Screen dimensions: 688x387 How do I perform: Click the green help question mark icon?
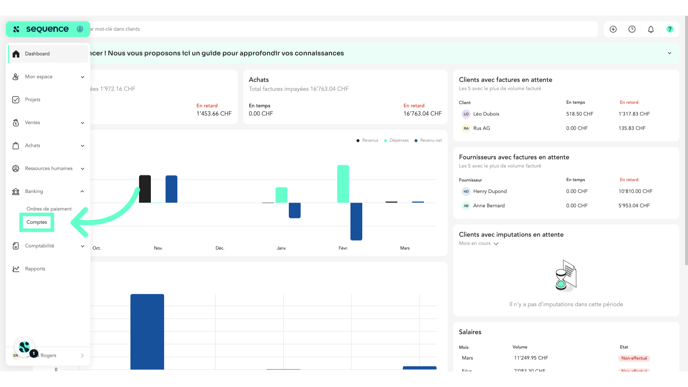click(670, 29)
